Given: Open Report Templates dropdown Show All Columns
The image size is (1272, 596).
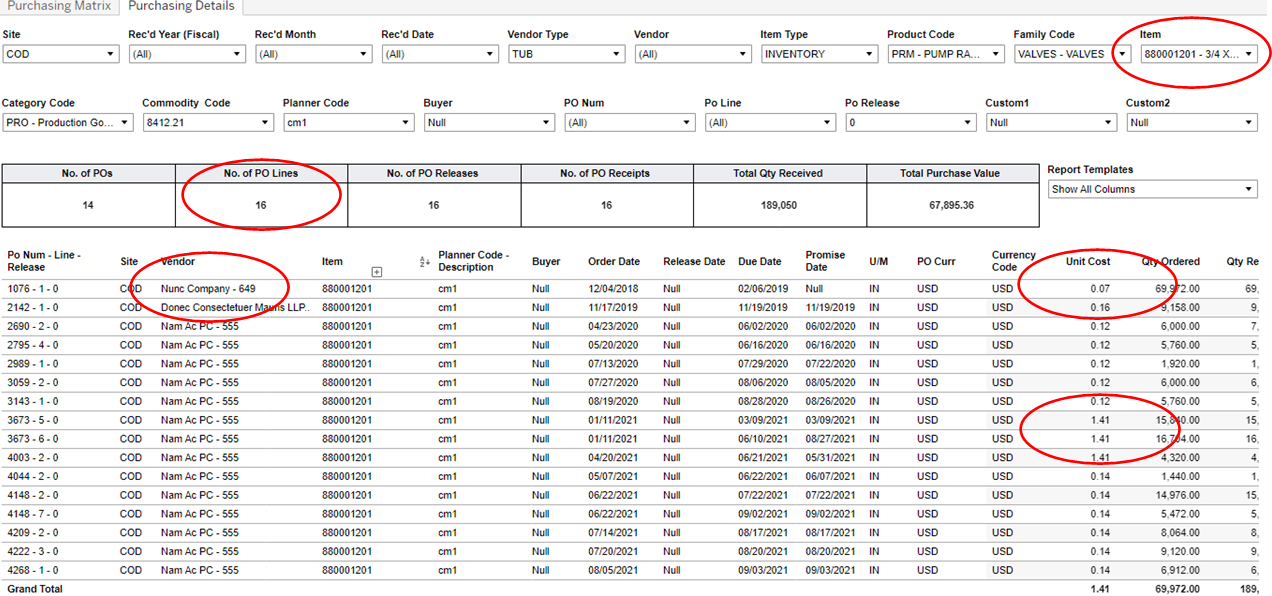Looking at the screenshot, I should (x=1153, y=189).
